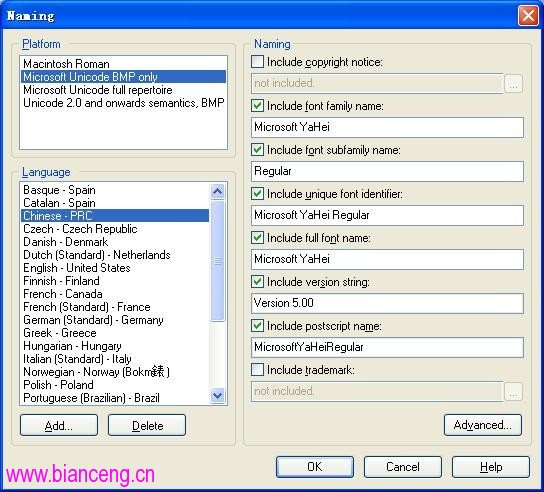Screen dimensions: 544x492
Task: Toggle Include trademark checkbox
Action: pyautogui.click(x=257, y=370)
